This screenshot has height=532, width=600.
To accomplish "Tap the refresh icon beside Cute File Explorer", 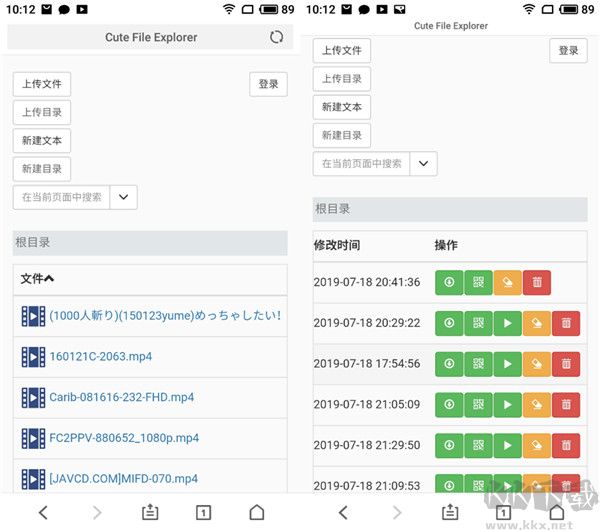I will click(x=276, y=37).
